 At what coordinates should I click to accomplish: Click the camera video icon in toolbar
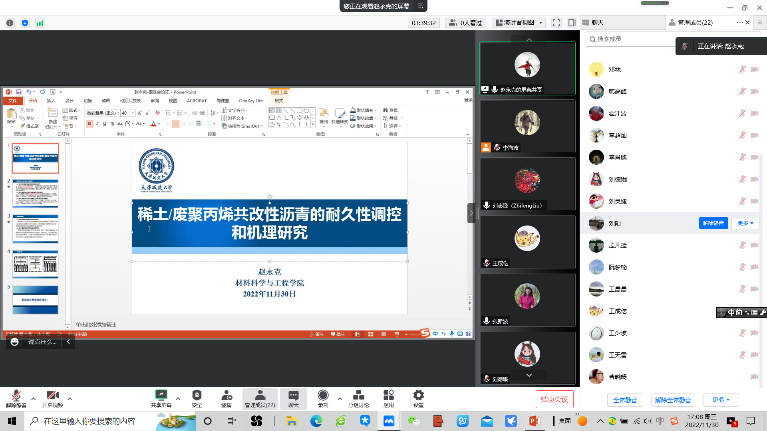pyautogui.click(x=52, y=395)
